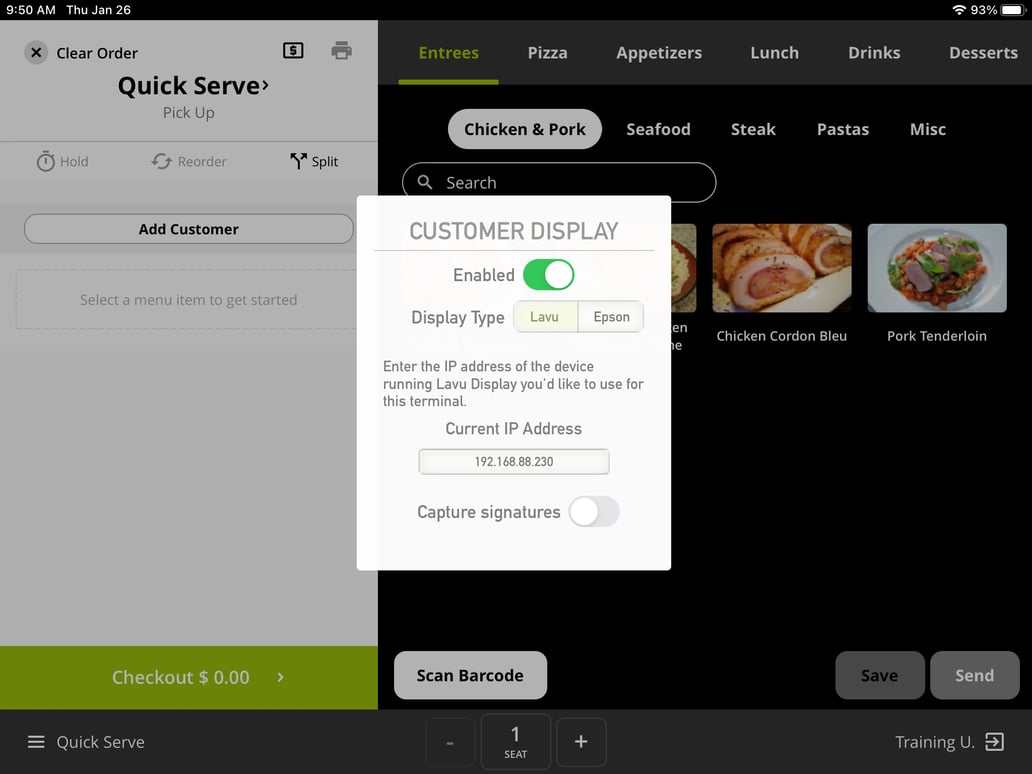Viewport: 1032px width, 774px height.
Task: Tap the logout icon next to Training U.
Action: point(994,742)
